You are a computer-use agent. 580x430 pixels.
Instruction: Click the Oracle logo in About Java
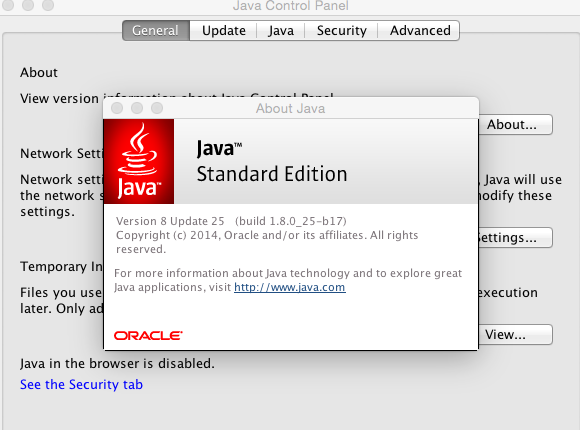pyautogui.click(x=148, y=336)
